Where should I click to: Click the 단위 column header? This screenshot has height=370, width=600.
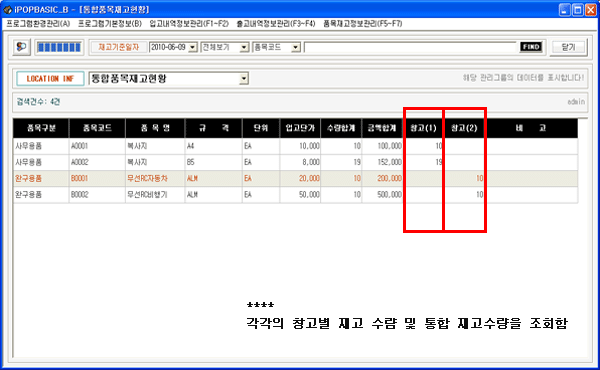(x=261, y=128)
